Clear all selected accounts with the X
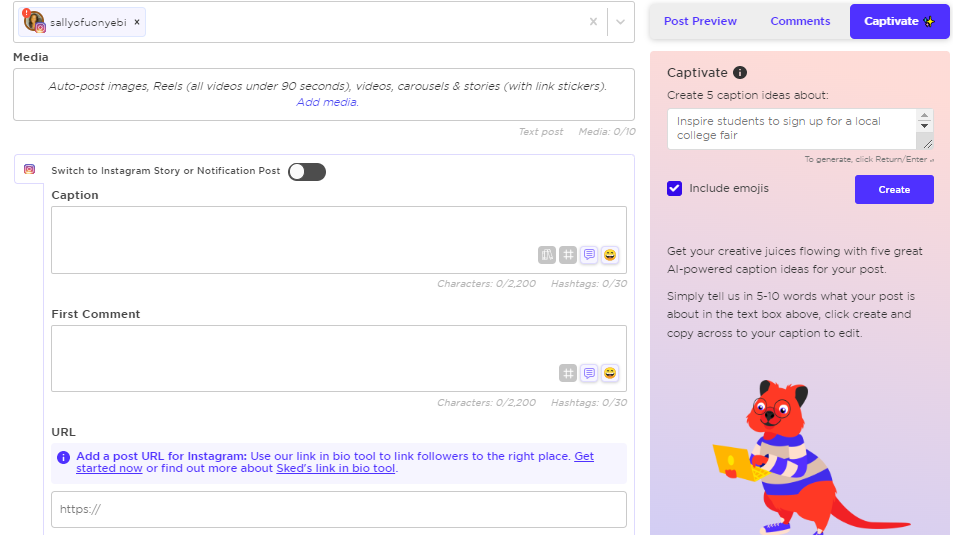The image size is (953, 535). point(592,22)
